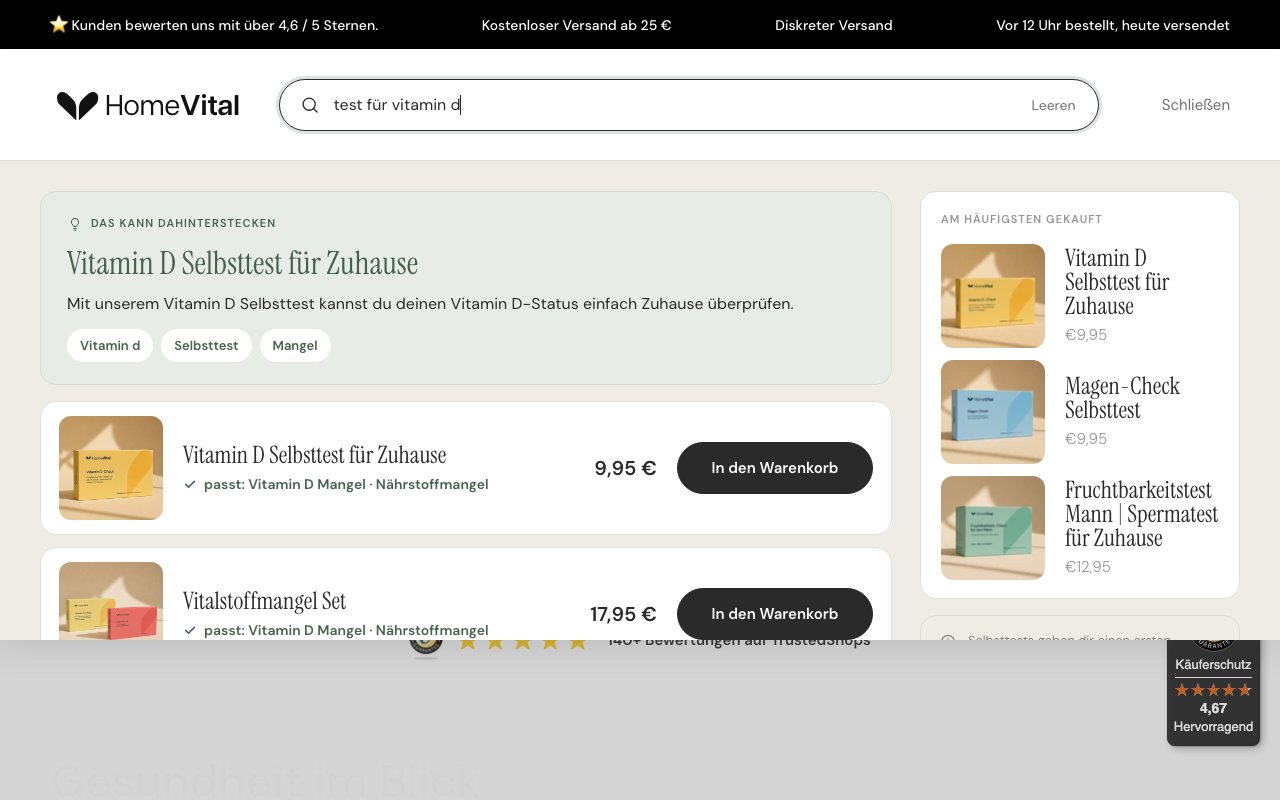This screenshot has width=1280, height=800.
Task: Click the 'AM HÄUFIGSTEN GEKAUFT' heading
Action: (1022, 219)
